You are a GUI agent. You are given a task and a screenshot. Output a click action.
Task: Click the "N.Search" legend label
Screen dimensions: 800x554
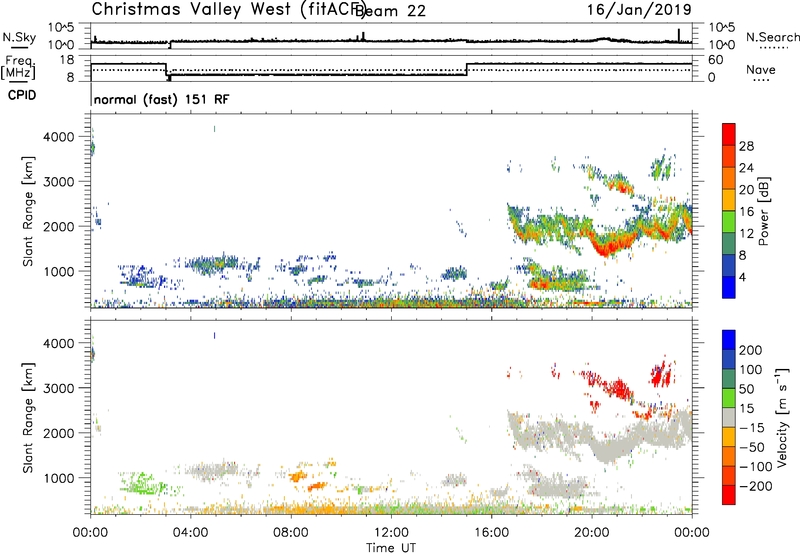772,37
